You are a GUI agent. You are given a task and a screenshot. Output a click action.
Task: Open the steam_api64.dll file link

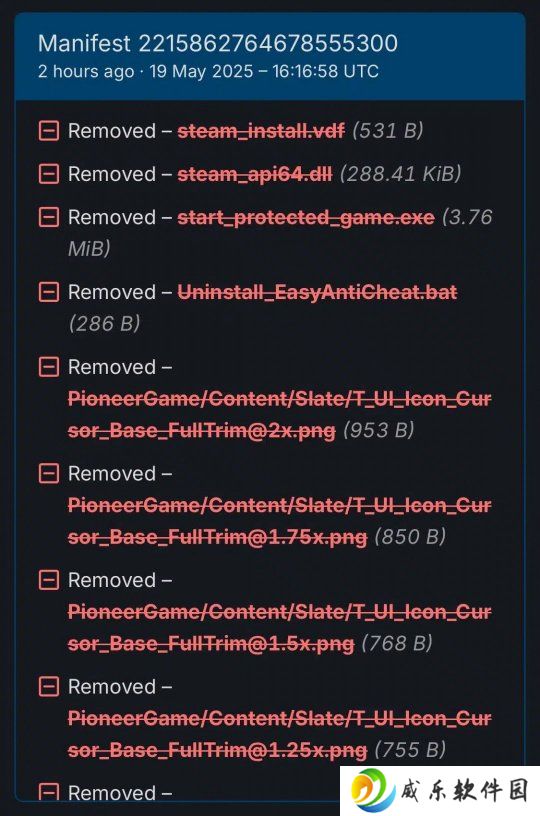tap(255, 174)
